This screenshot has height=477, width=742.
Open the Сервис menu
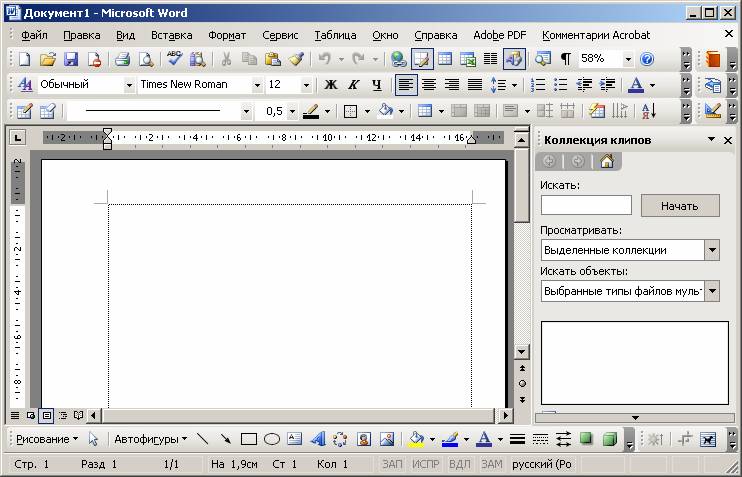[x=280, y=35]
